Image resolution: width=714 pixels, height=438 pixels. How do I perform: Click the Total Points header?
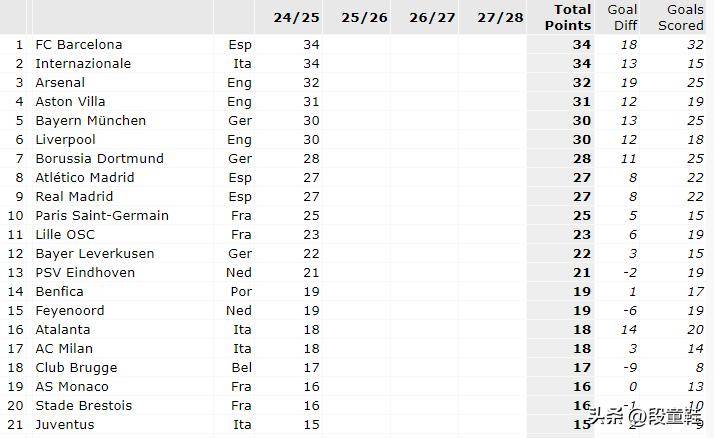point(568,18)
